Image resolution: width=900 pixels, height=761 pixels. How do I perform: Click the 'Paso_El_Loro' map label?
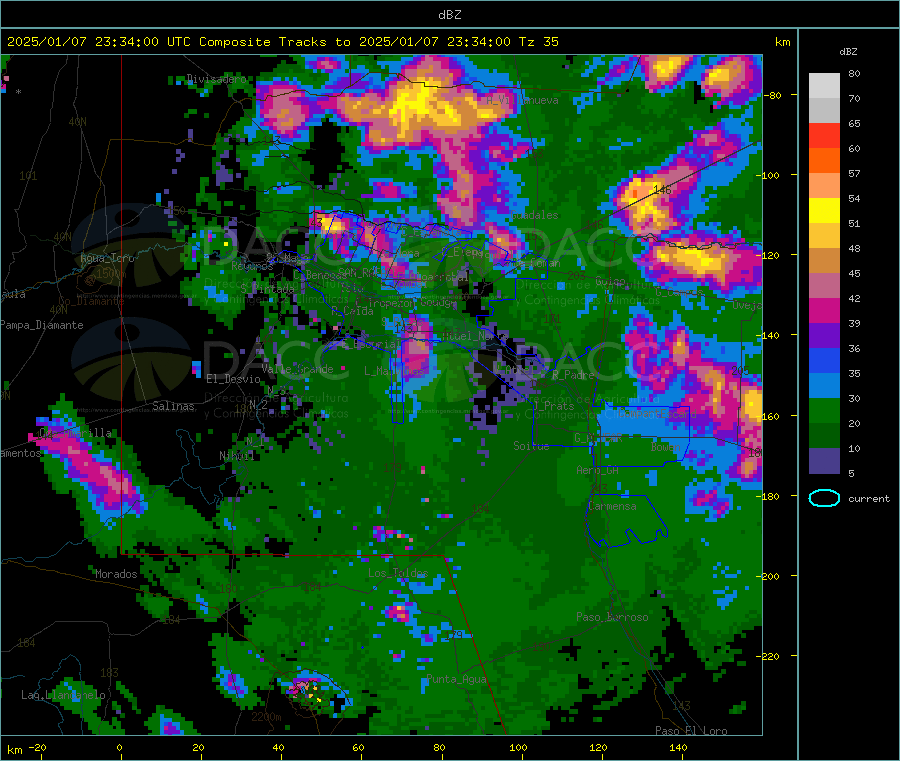[x=691, y=731]
